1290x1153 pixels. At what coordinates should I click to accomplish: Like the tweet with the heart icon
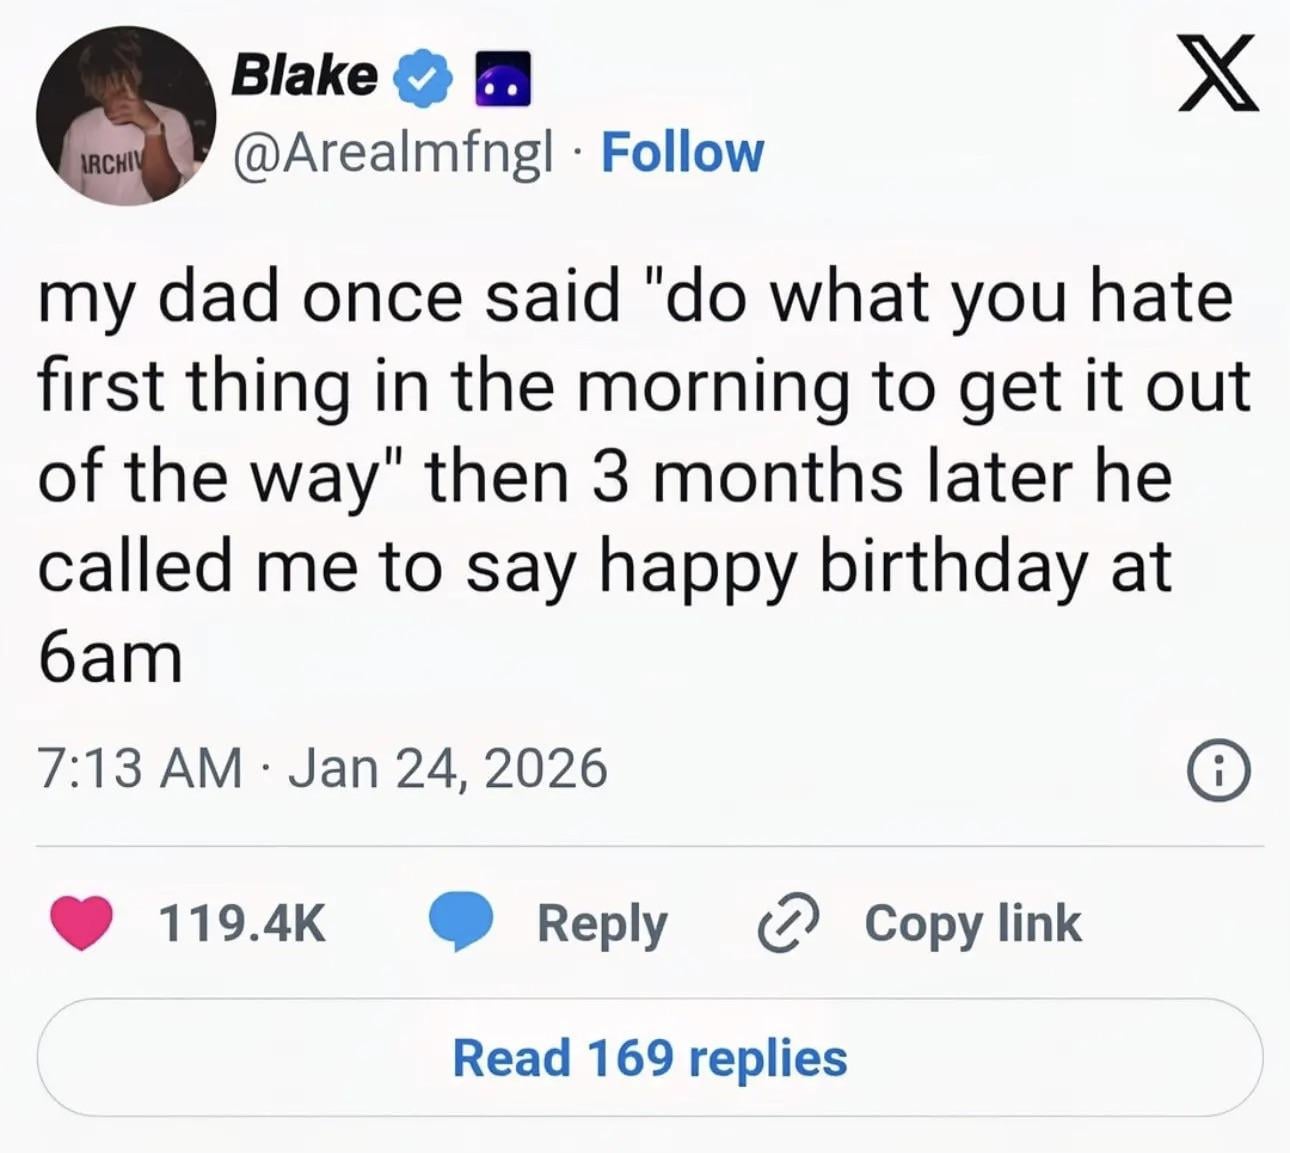pyautogui.click(x=82, y=922)
